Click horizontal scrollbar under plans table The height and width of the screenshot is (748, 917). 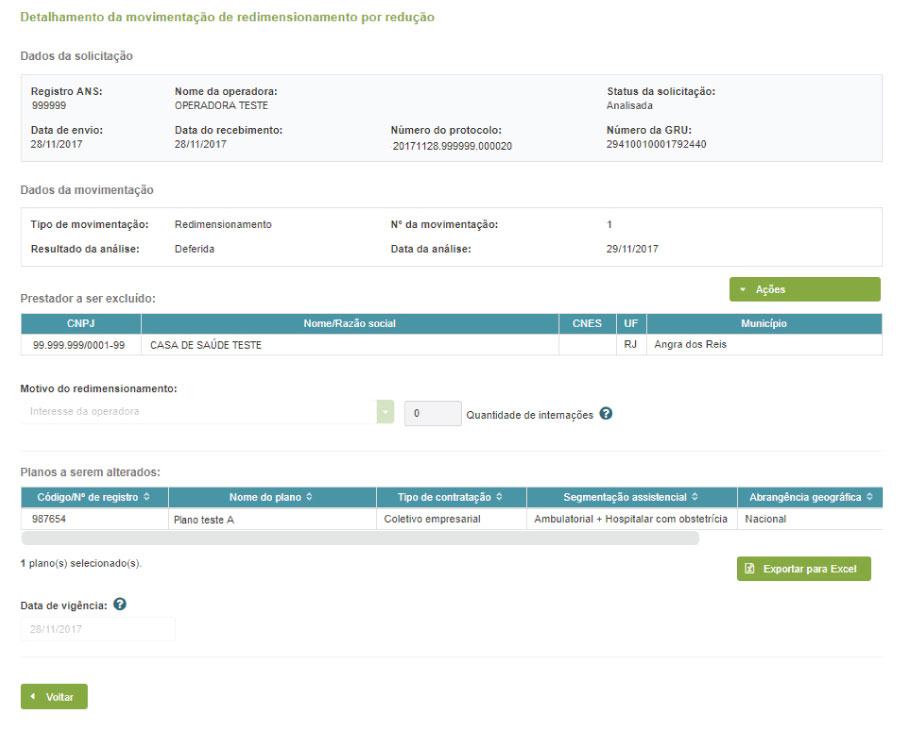coord(360,538)
